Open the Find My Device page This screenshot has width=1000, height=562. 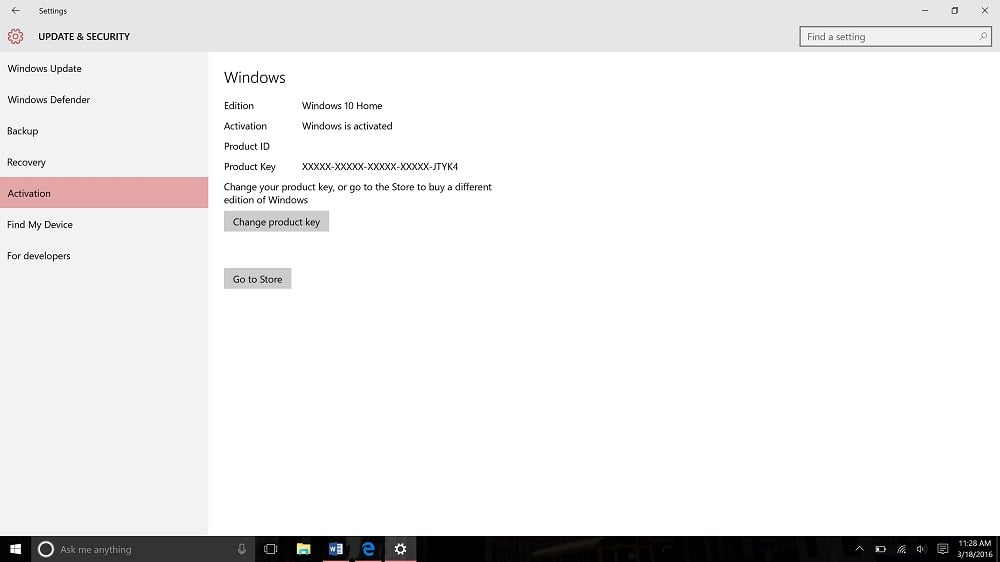104,225
